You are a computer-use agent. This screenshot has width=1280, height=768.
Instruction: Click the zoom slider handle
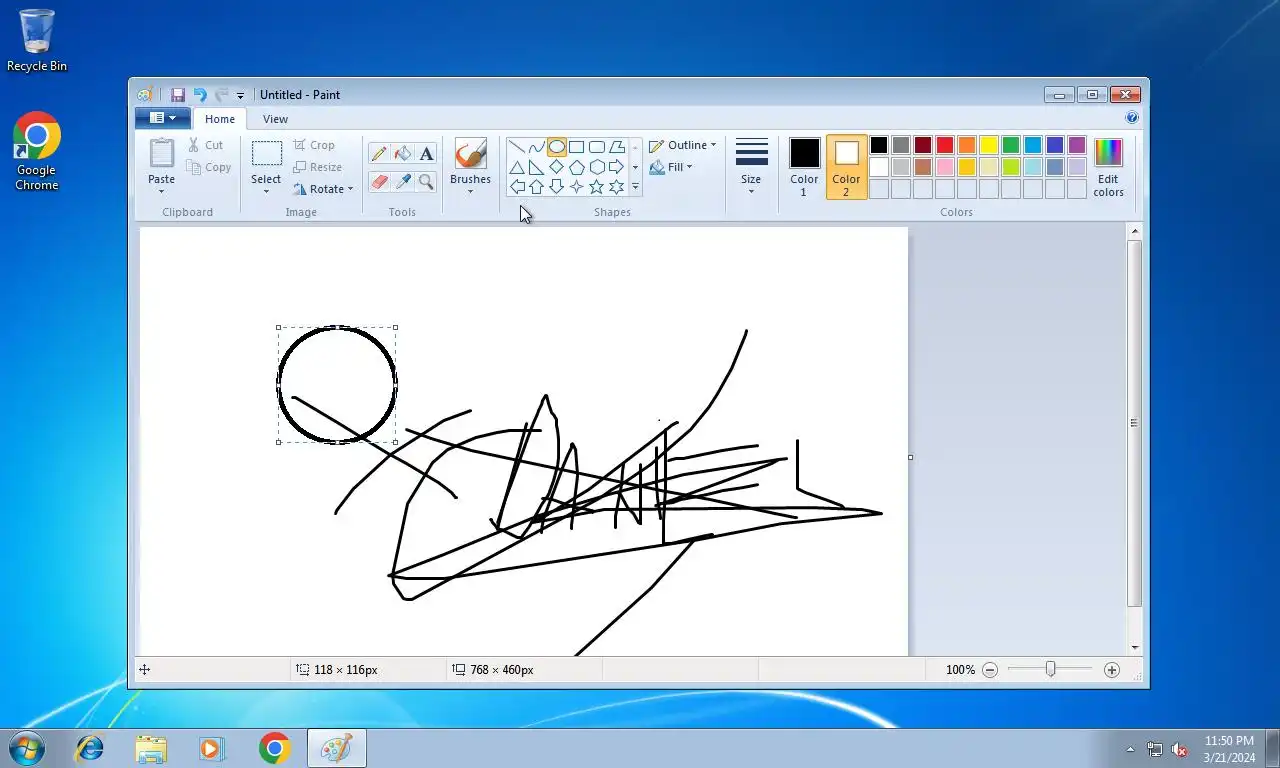[x=1050, y=669]
